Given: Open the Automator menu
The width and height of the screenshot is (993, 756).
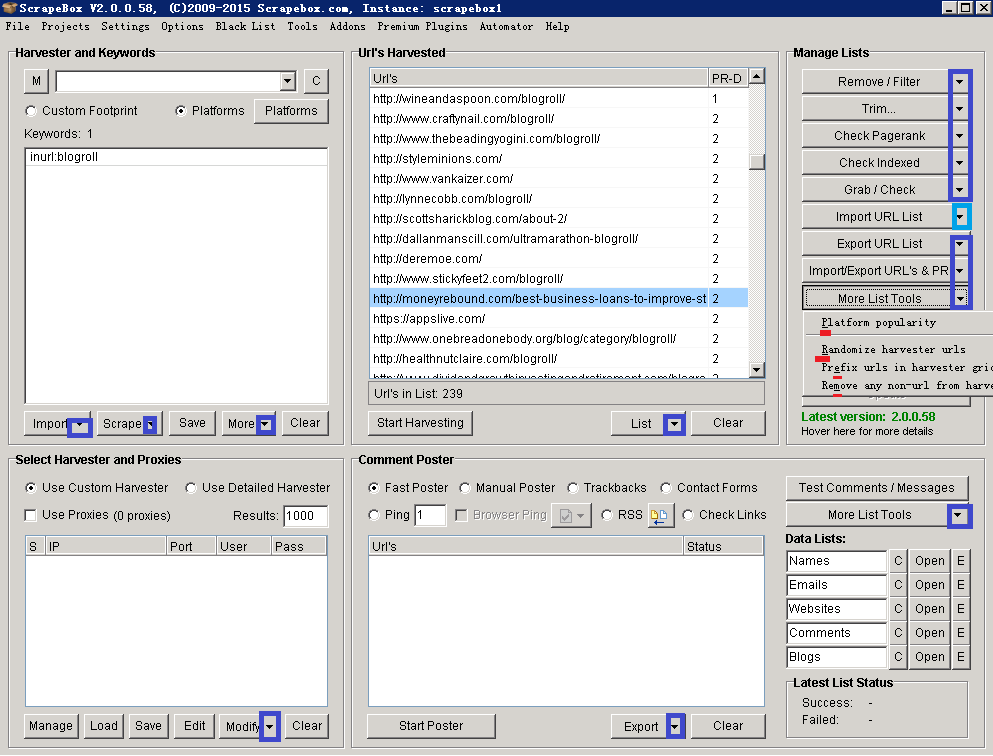Looking at the screenshot, I should [x=506, y=27].
